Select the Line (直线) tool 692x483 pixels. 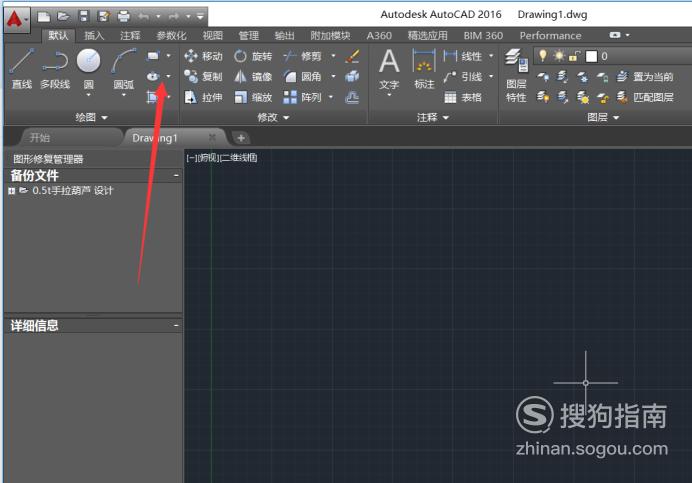click(22, 68)
